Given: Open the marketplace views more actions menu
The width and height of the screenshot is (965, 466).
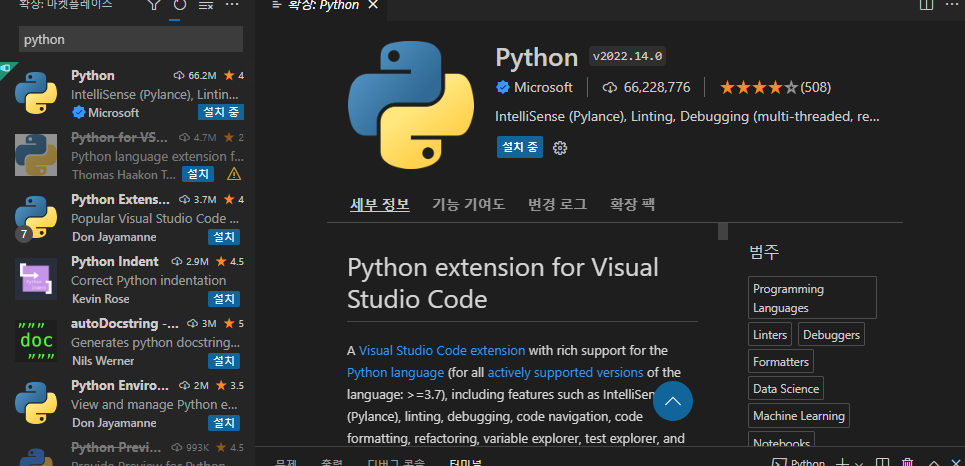Looking at the screenshot, I should (231, 5).
